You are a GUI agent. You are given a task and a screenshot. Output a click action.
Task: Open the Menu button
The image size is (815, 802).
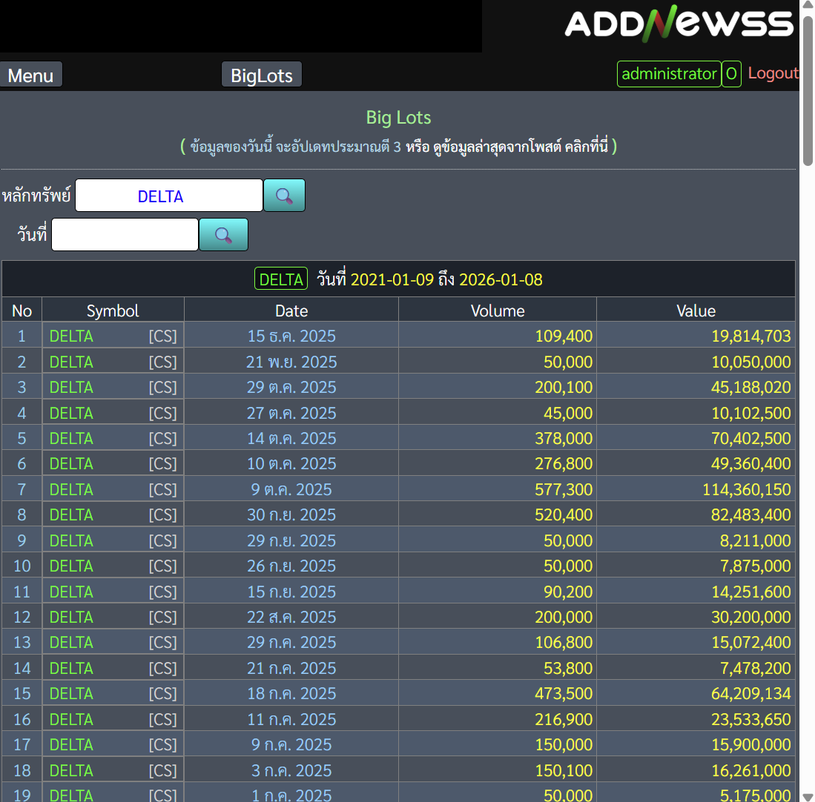(x=31, y=75)
